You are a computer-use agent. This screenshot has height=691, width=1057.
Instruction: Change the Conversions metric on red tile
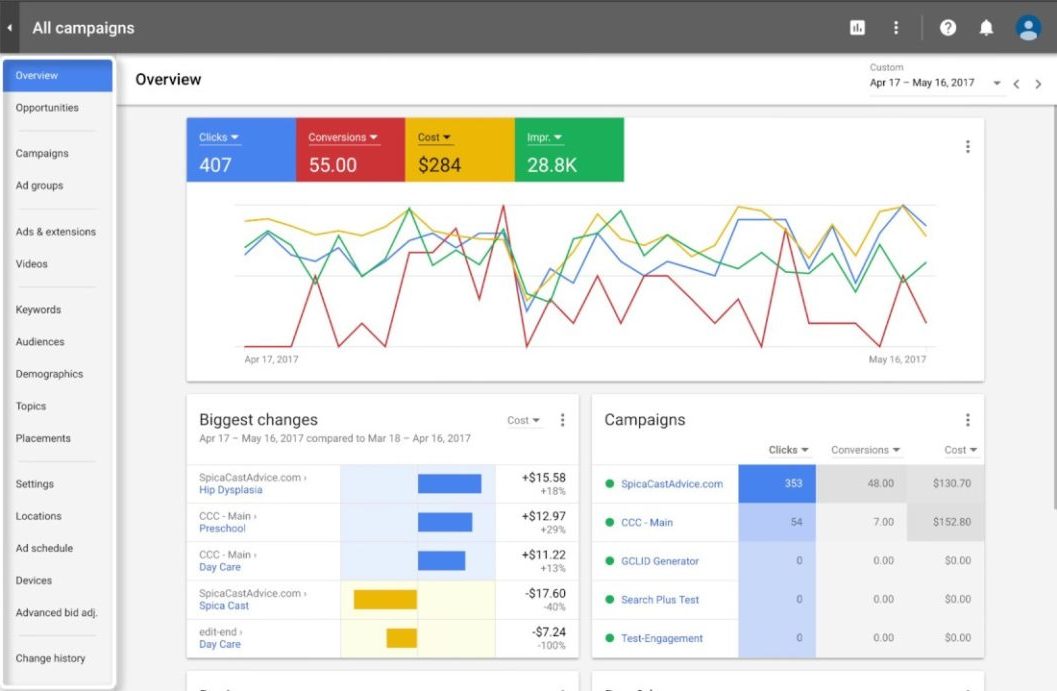click(x=343, y=138)
